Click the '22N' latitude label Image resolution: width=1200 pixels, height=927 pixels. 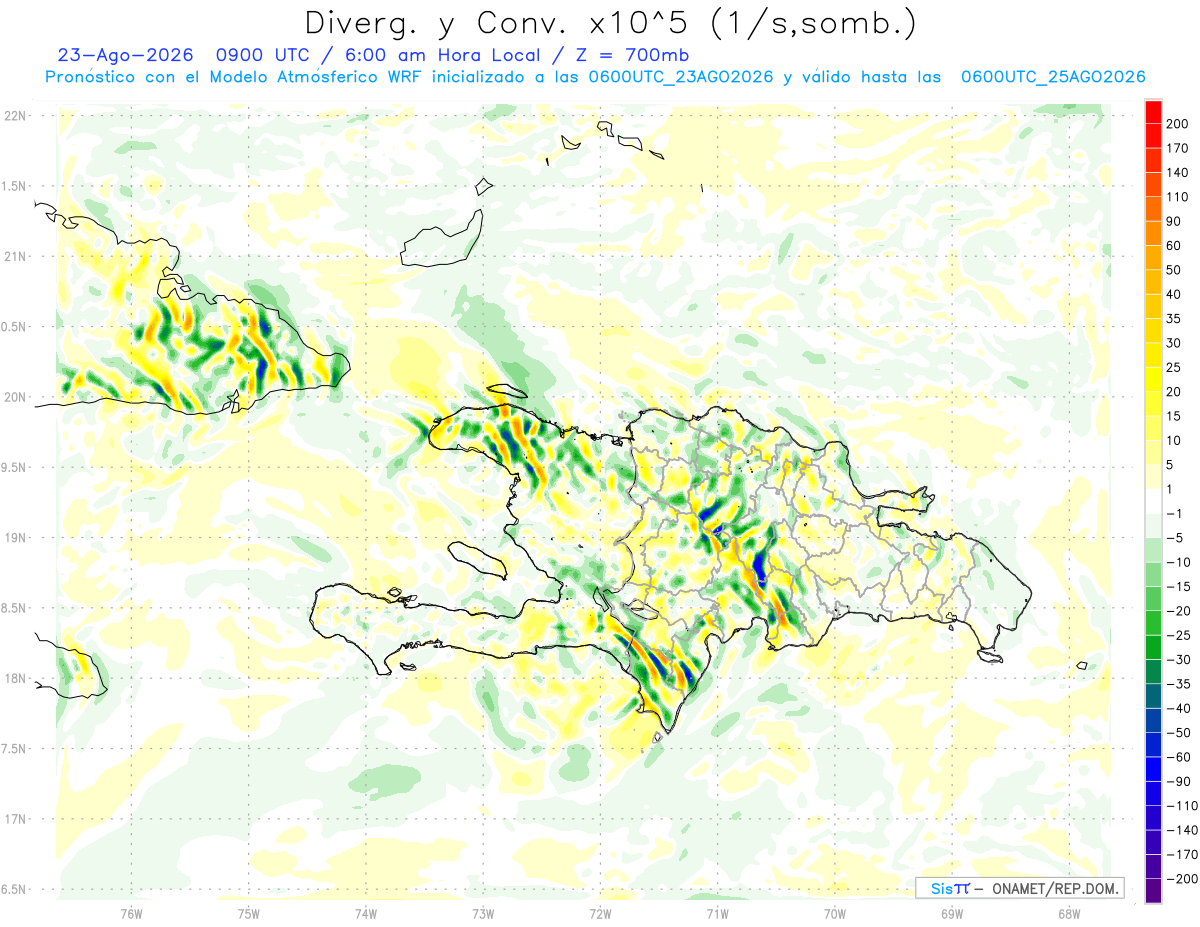click(15, 116)
